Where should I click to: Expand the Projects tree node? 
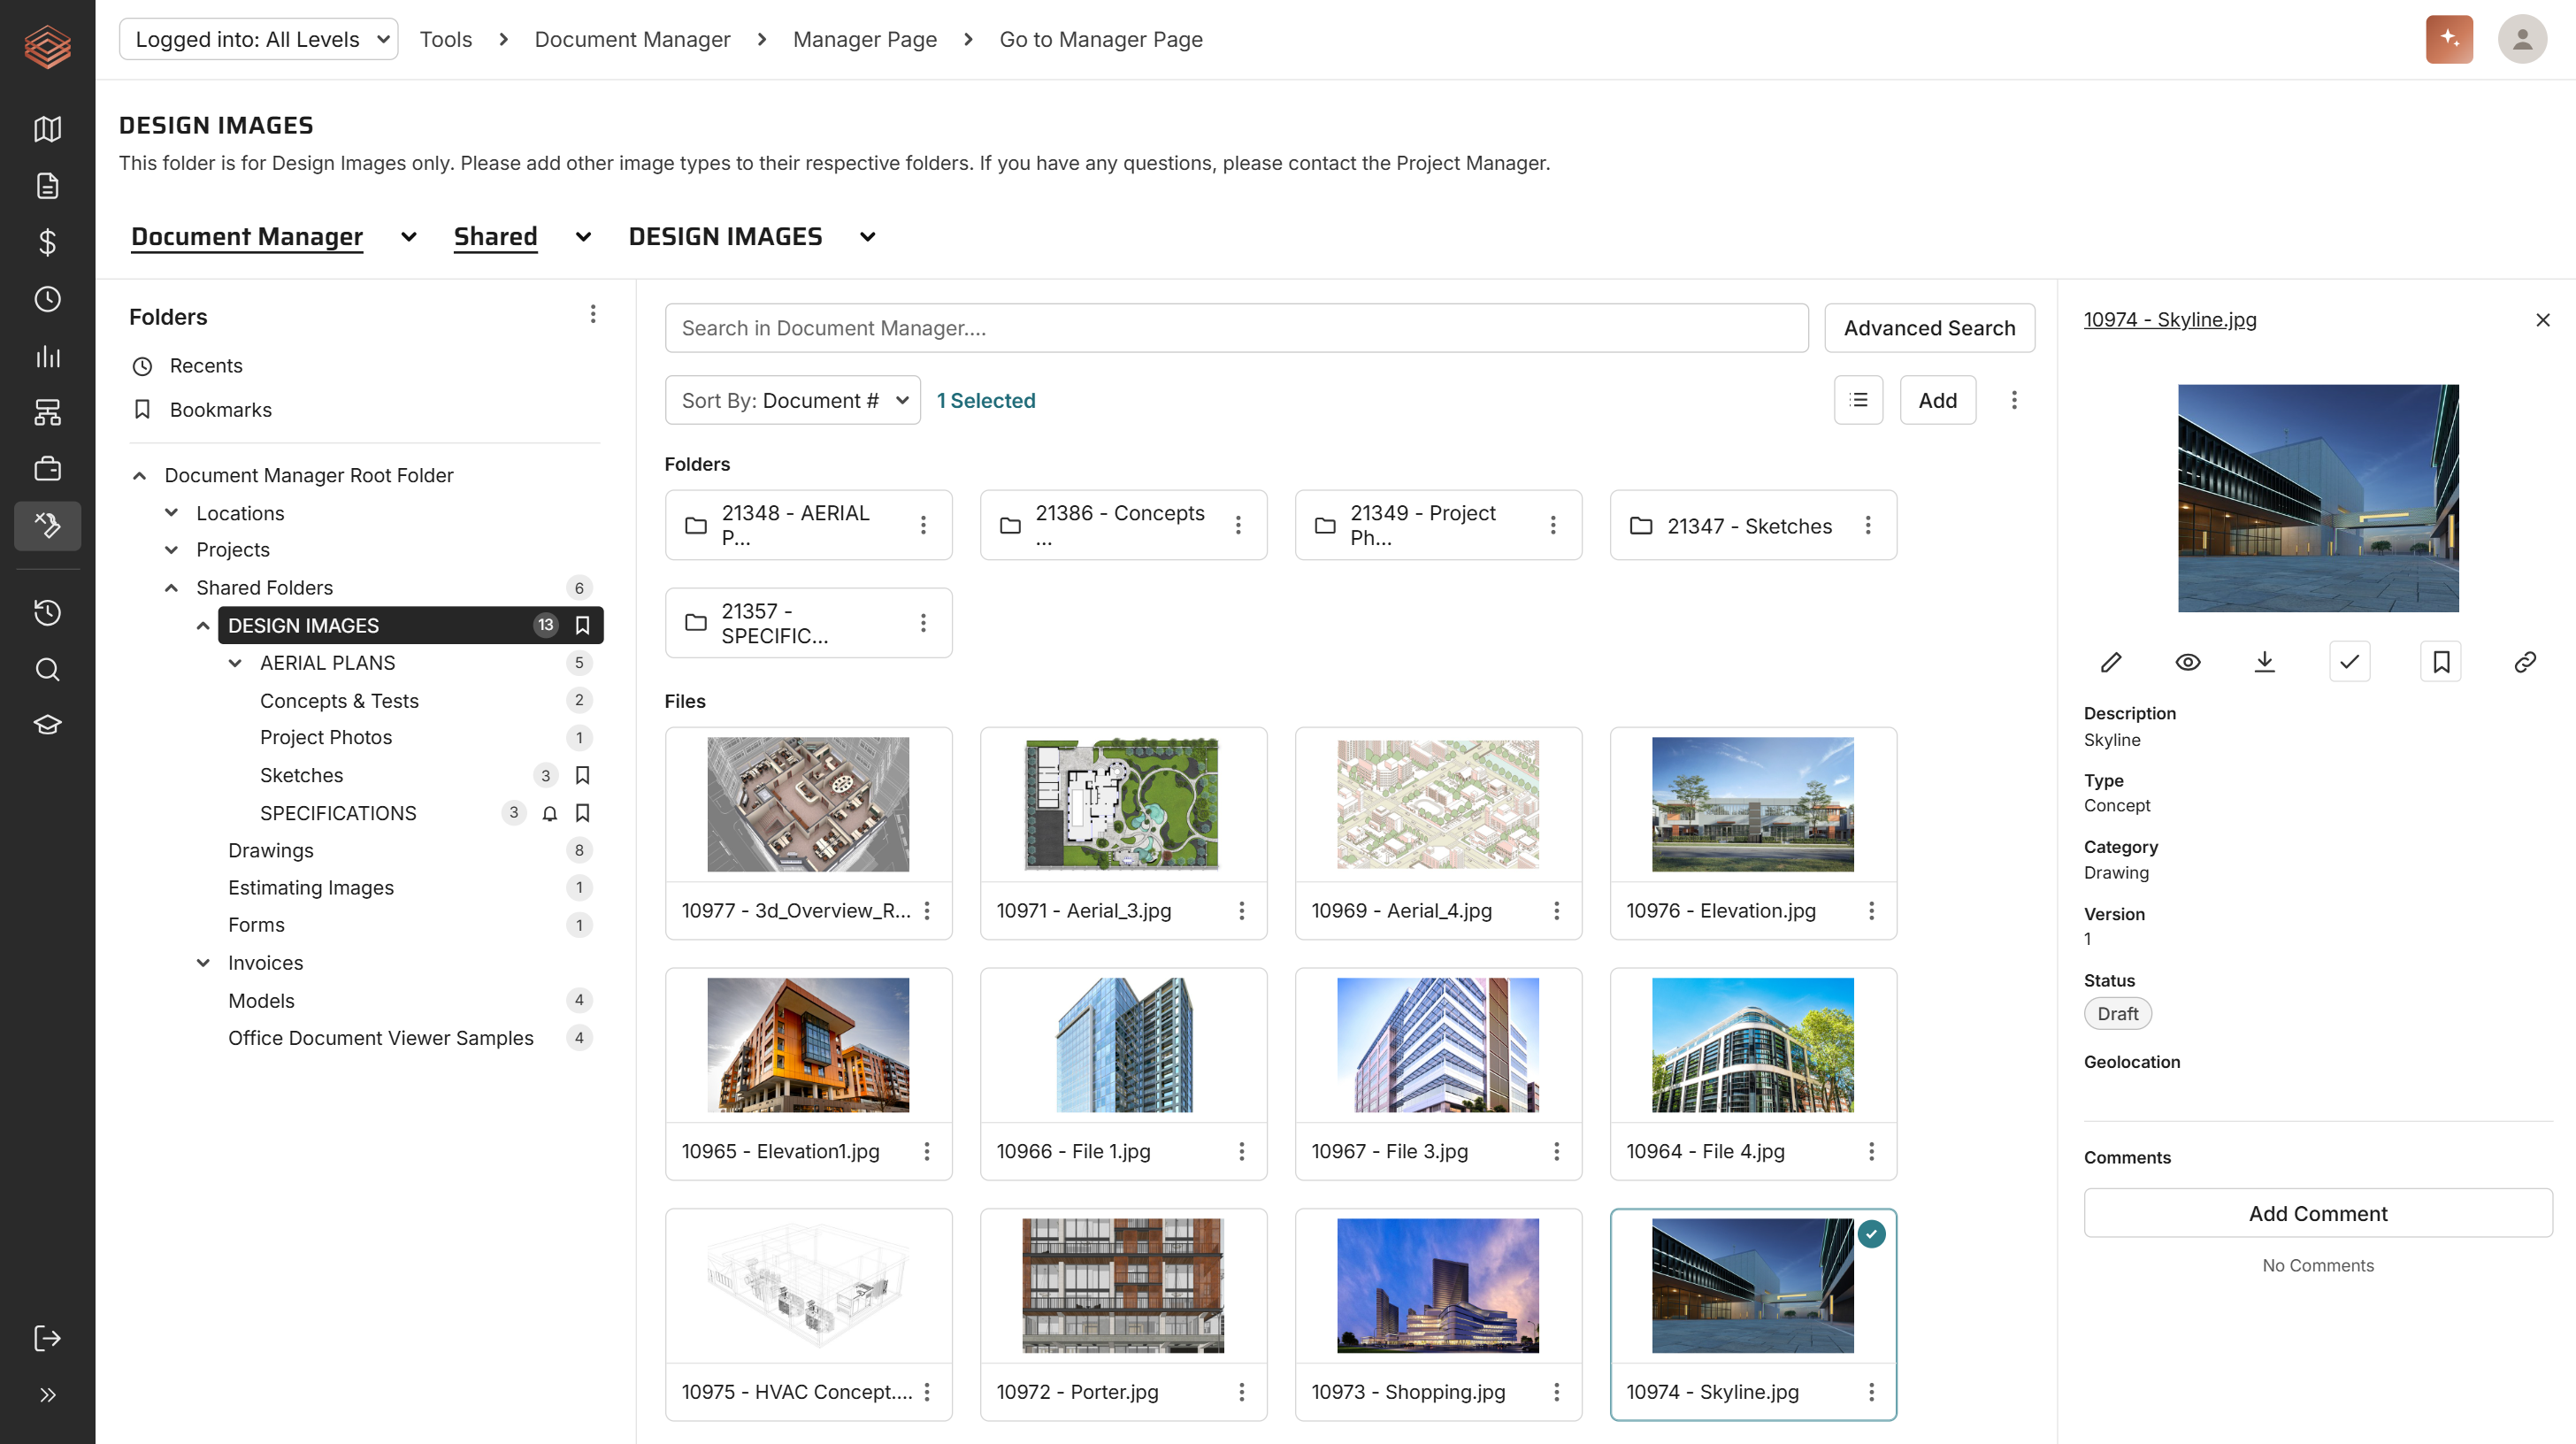[x=171, y=550]
